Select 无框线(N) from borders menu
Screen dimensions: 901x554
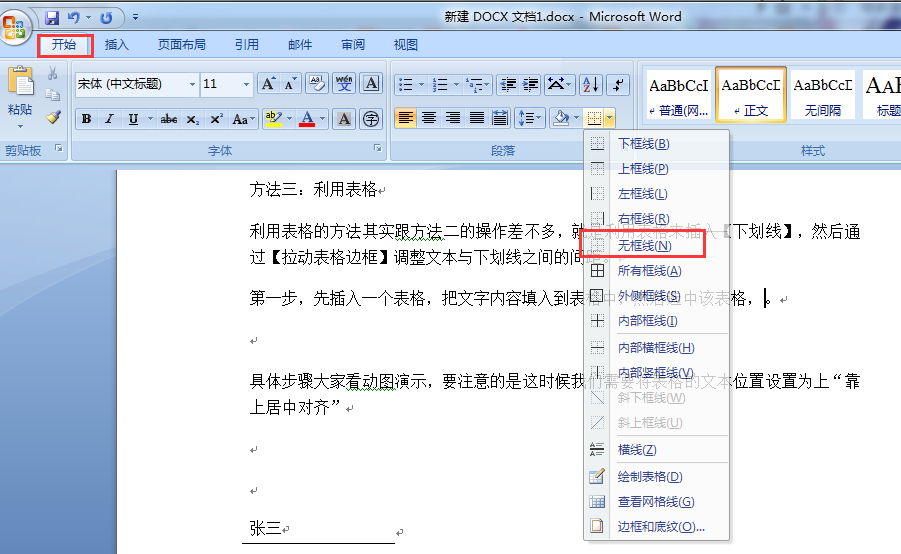click(644, 245)
